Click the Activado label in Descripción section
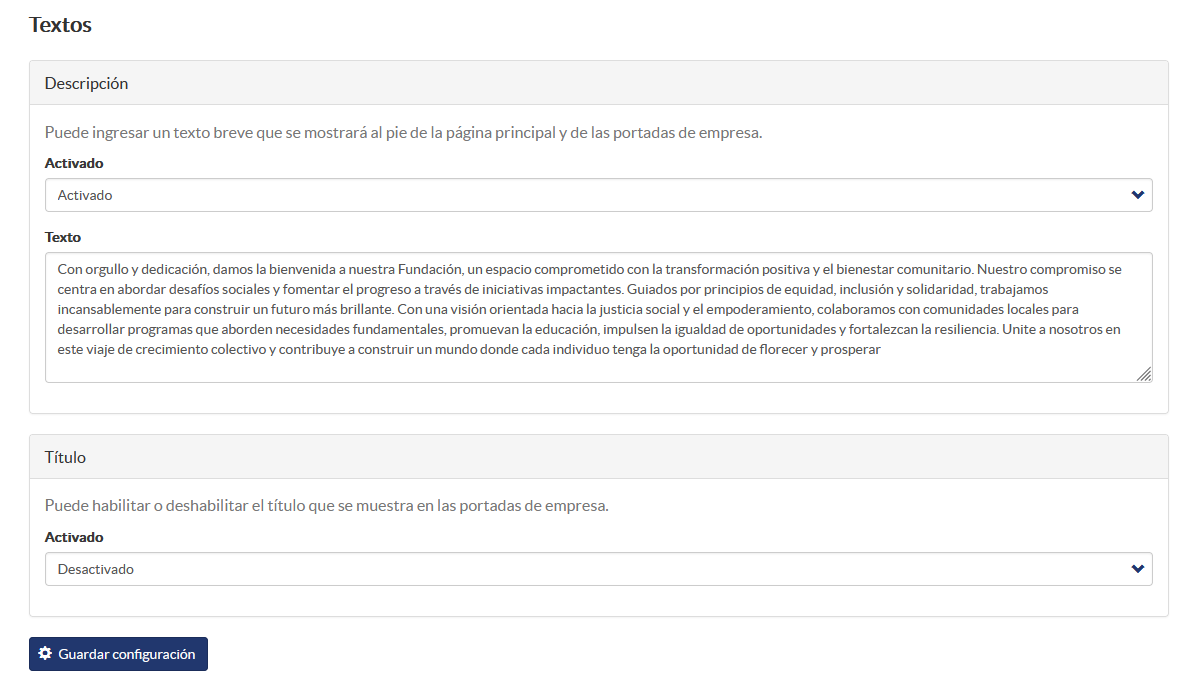 (74, 163)
